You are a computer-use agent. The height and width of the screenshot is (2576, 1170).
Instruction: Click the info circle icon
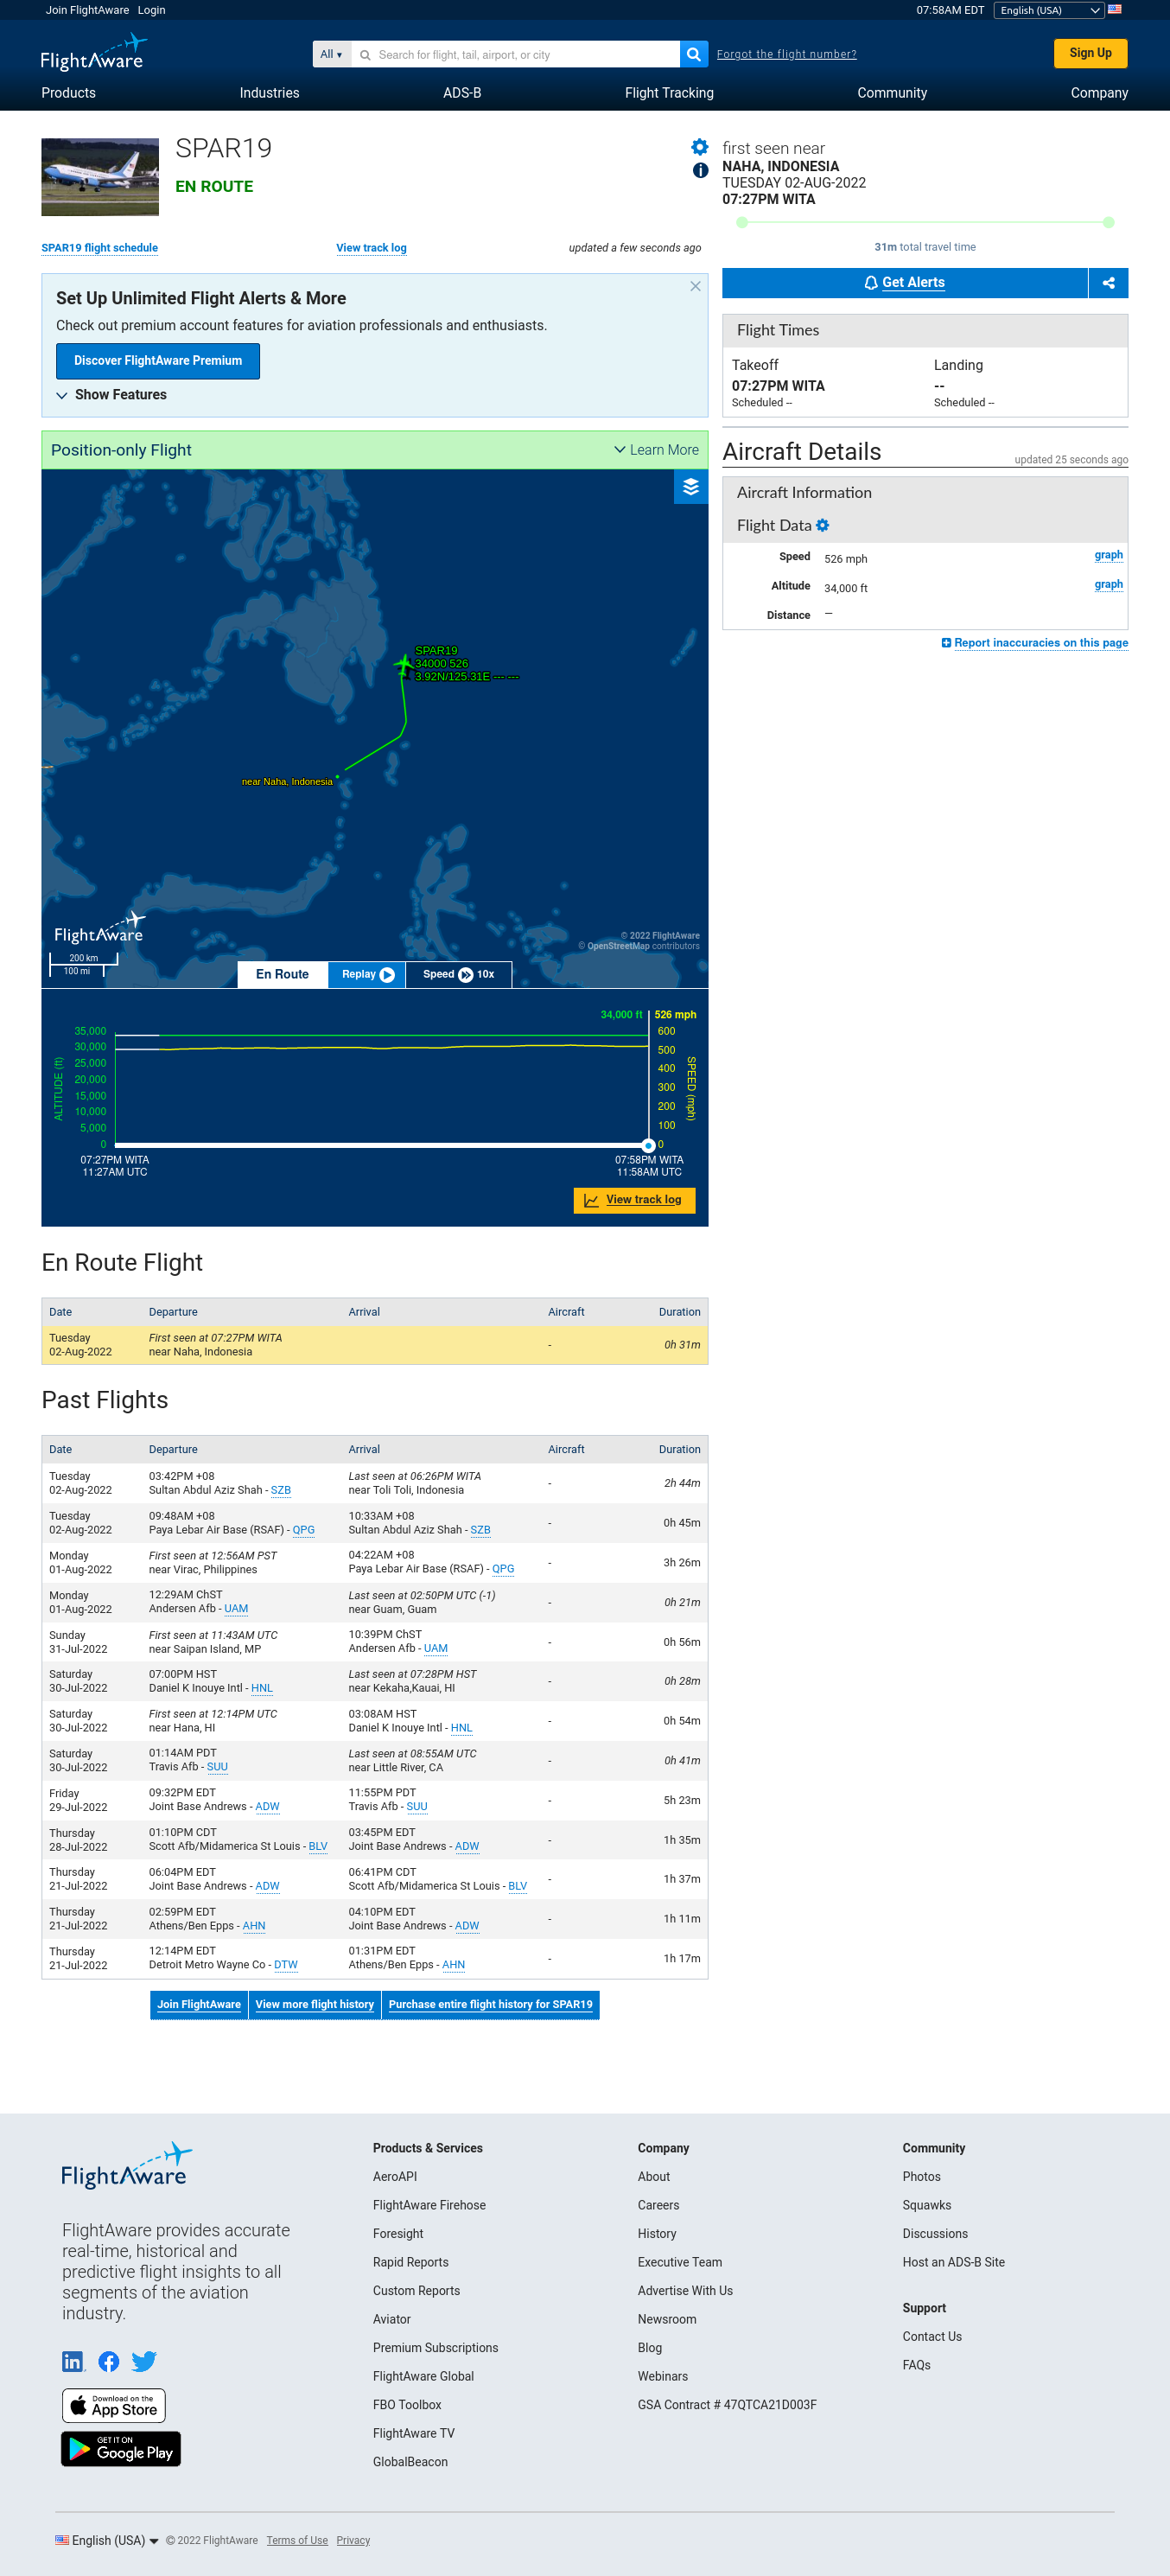pos(700,170)
